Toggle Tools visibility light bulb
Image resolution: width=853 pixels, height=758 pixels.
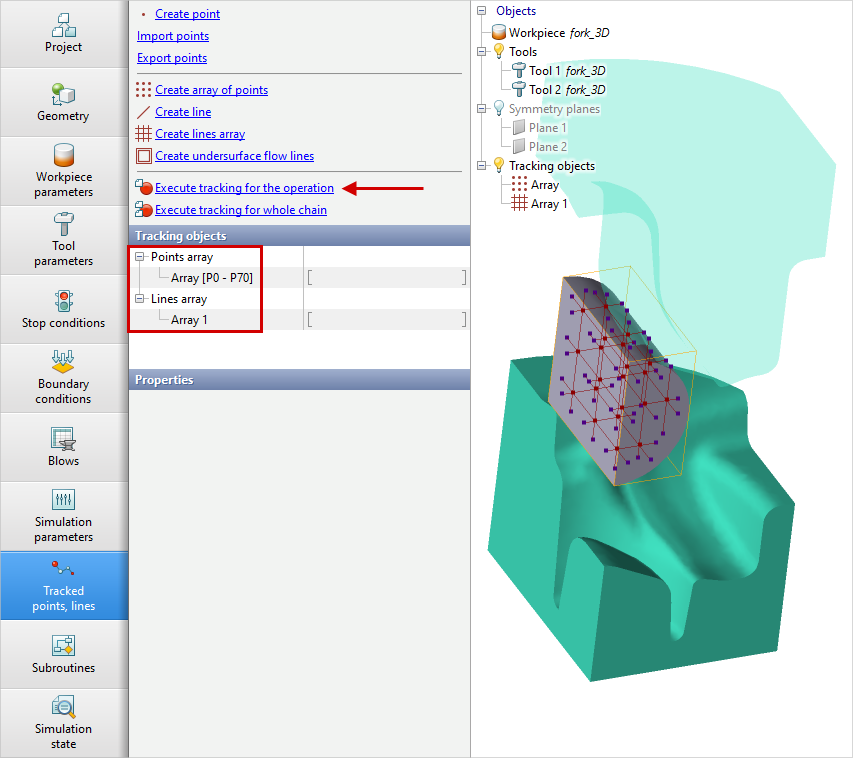click(x=498, y=52)
